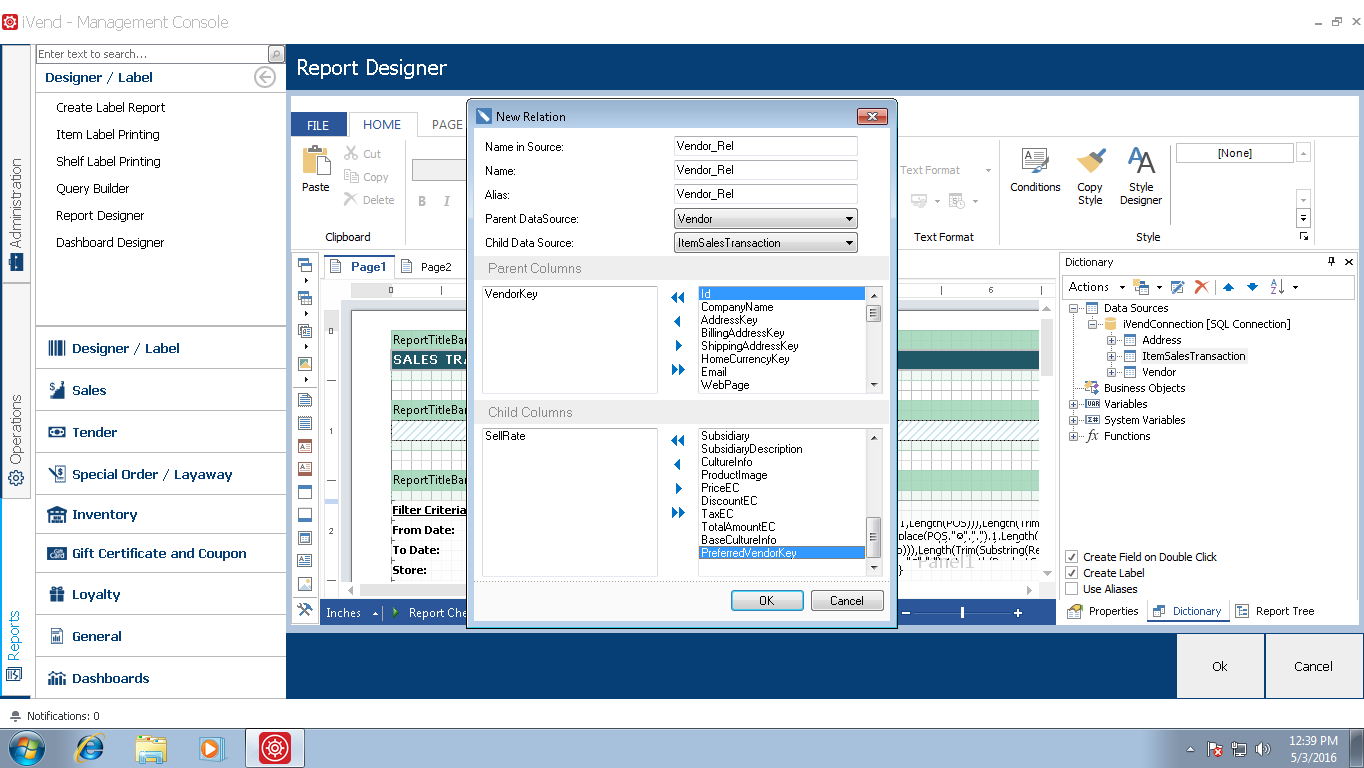Move item up in Dictionary toolbar
The width and height of the screenshot is (1364, 768).
1229,287
